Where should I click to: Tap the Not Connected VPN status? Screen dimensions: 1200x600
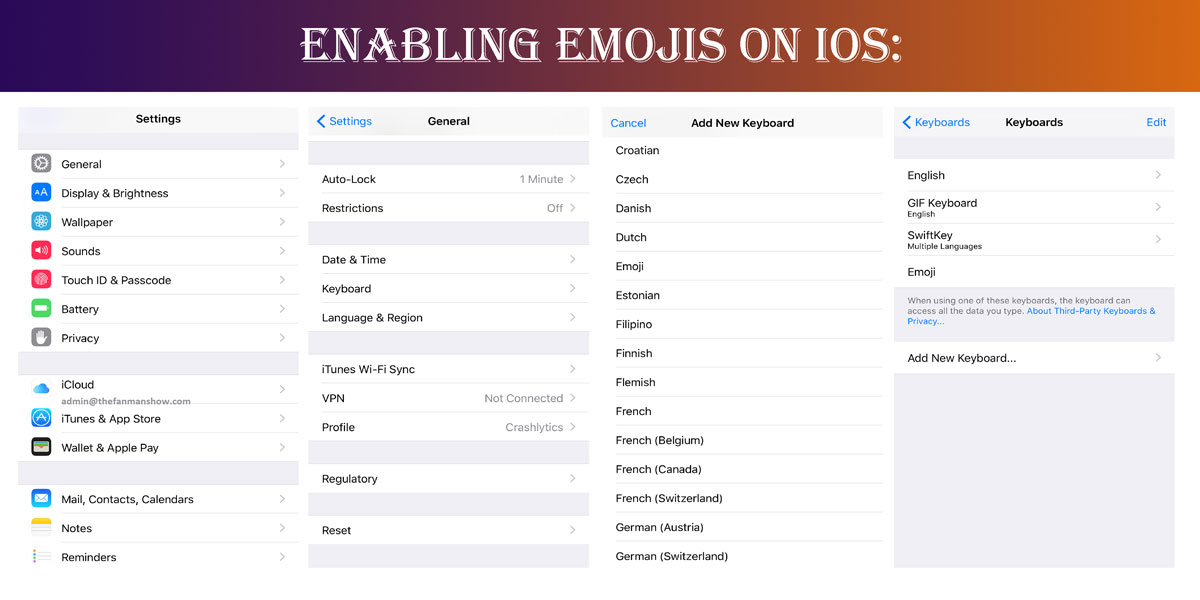[x=523, y=398]
